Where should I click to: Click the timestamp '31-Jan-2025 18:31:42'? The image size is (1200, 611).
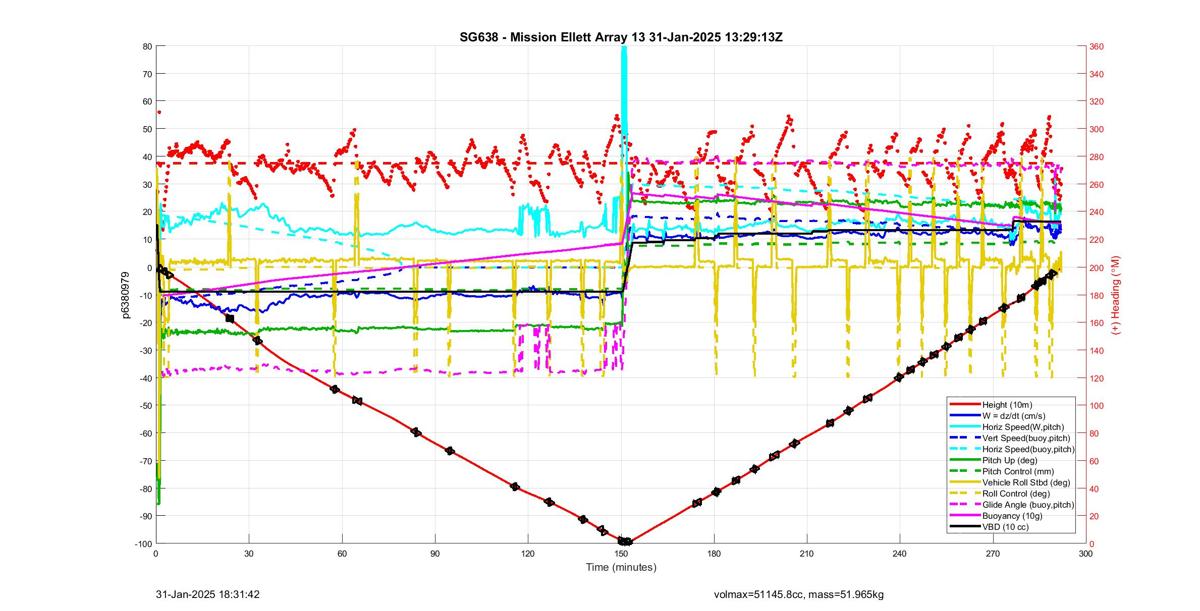208,594
